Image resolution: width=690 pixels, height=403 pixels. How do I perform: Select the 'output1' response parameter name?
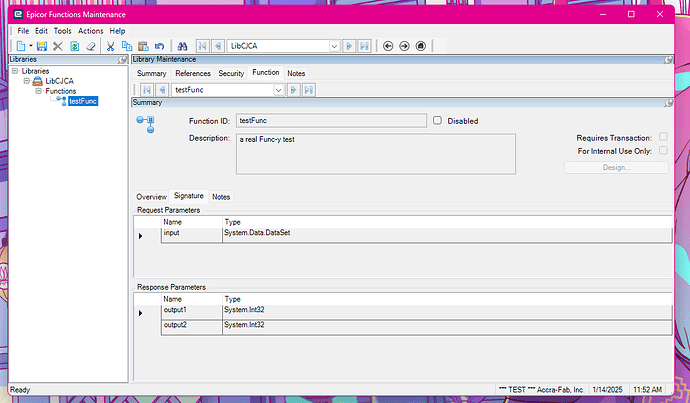tap(192, 312)
